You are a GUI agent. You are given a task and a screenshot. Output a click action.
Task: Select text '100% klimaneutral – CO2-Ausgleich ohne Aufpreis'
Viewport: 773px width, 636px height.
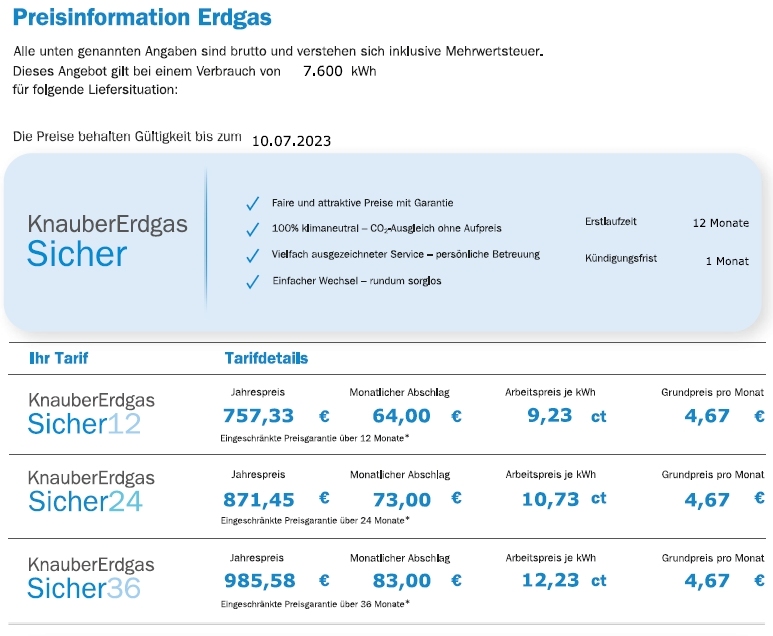[x=386, y=228]
